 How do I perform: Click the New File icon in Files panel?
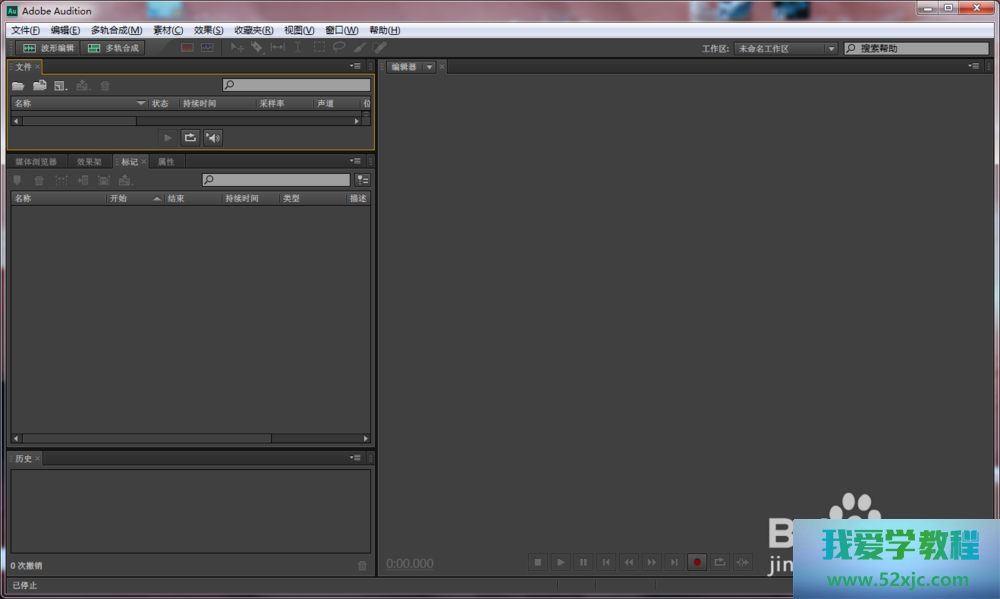point(61,86)
